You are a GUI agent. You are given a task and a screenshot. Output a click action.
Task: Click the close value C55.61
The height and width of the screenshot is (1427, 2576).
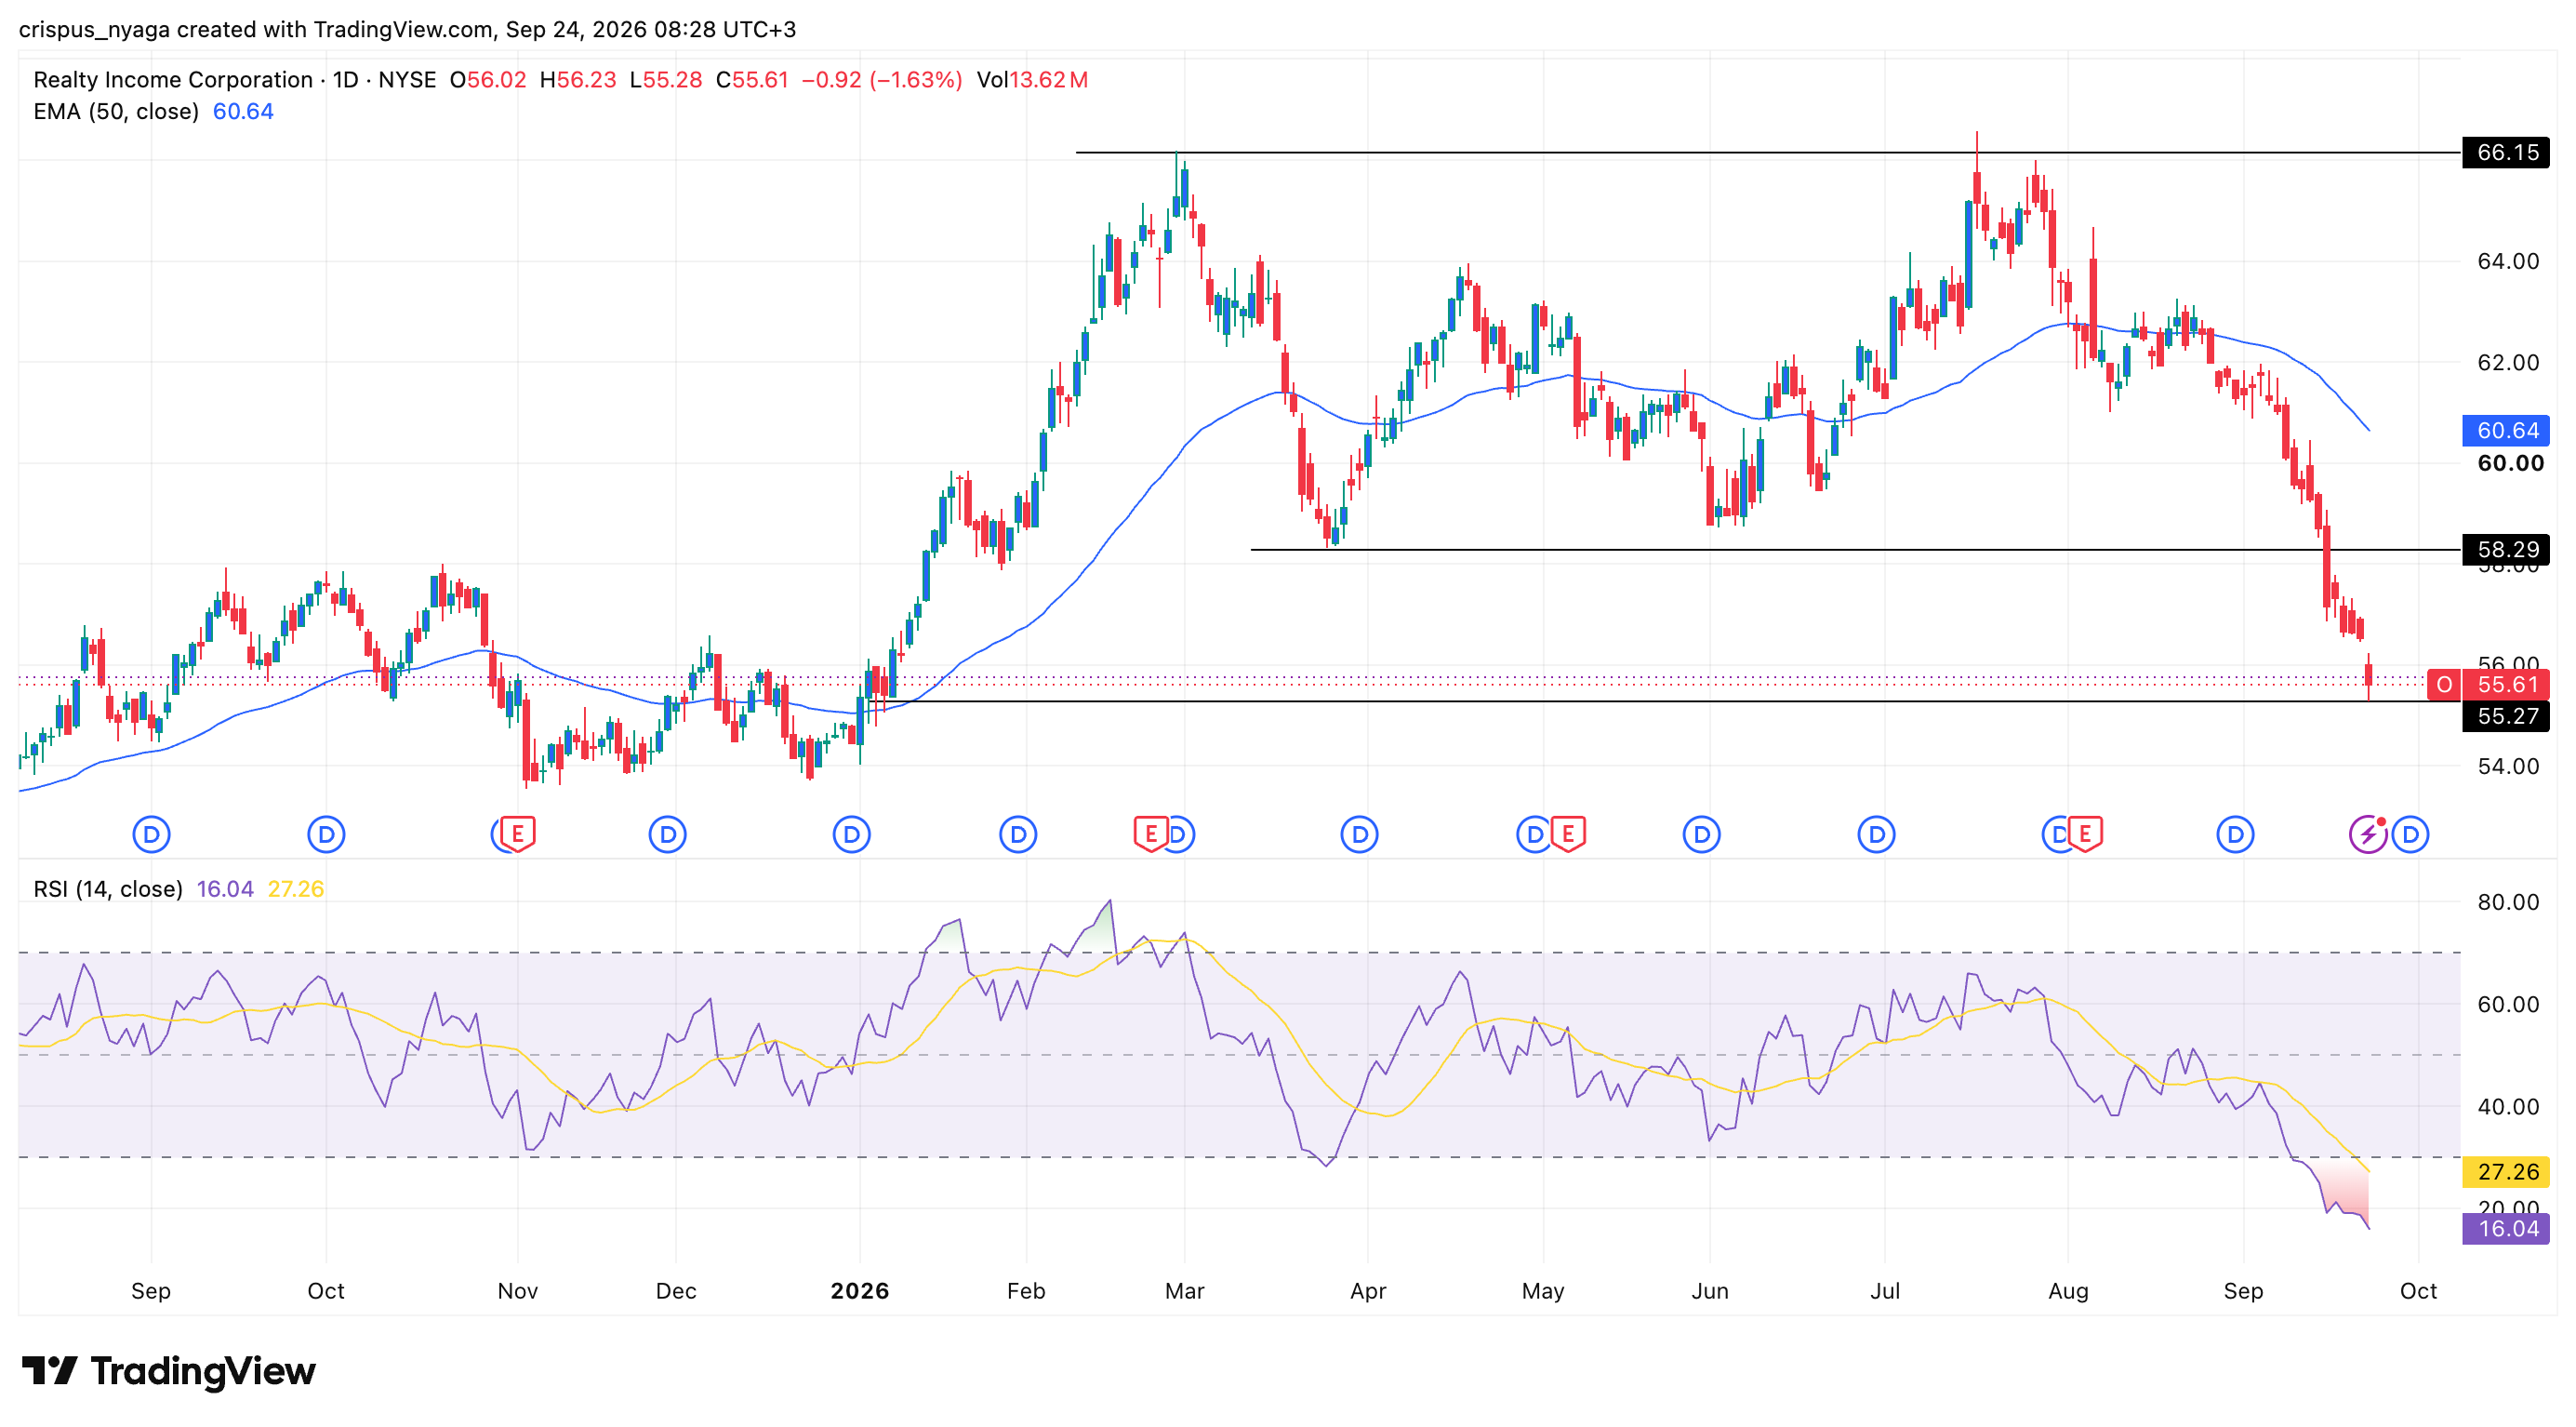click(x=753, y=80)
